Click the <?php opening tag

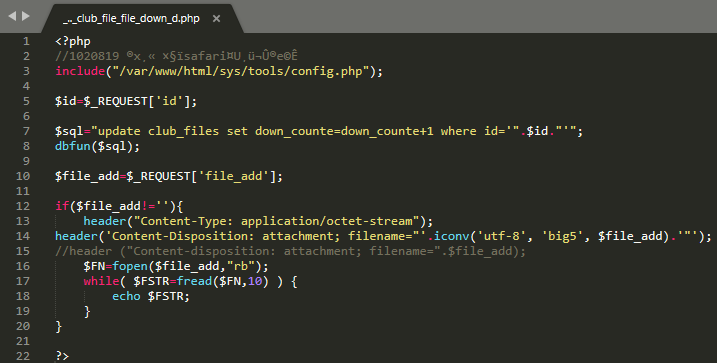point(73,41)
